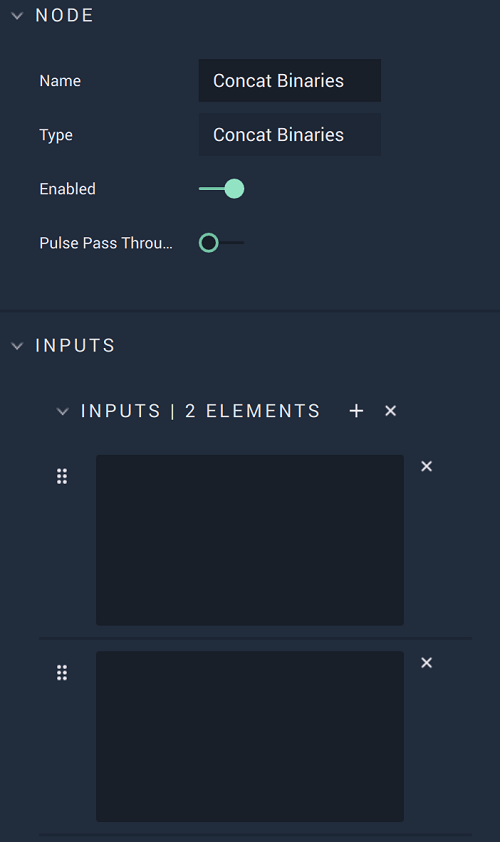The image size is (500, 842).
Task: Select the Enabled label
Action: [68, 189]
